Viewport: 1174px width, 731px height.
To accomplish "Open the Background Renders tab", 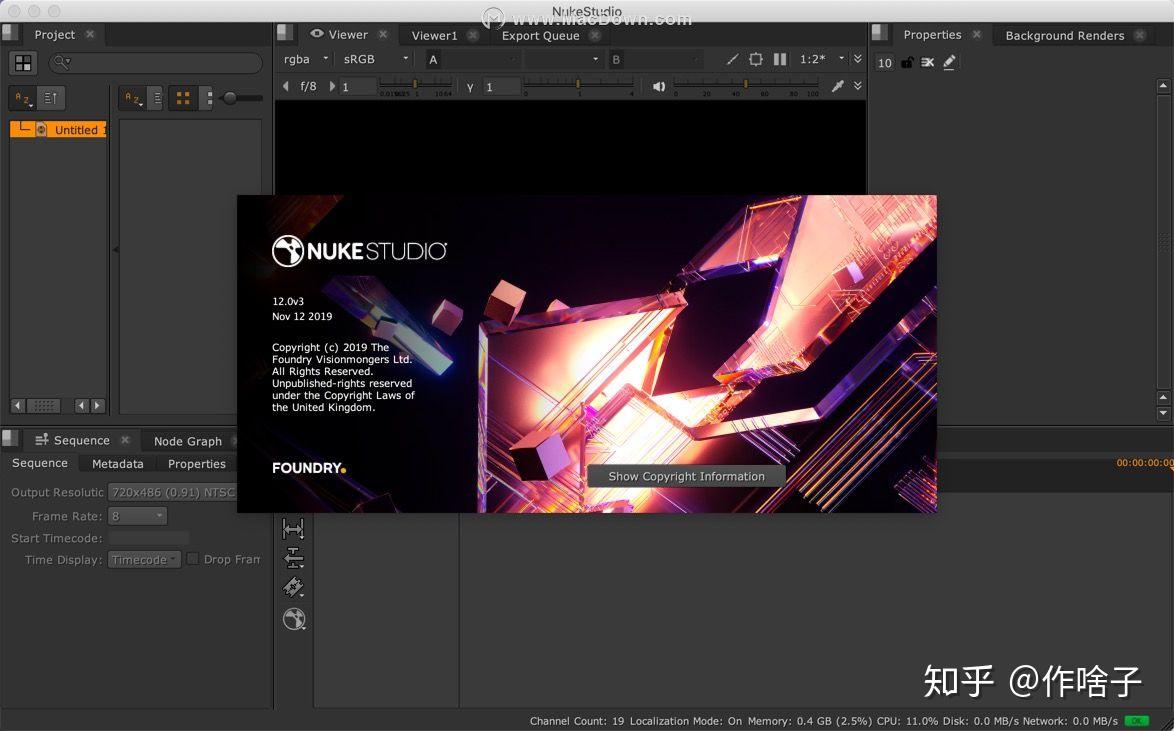I will click(1065, 35).
